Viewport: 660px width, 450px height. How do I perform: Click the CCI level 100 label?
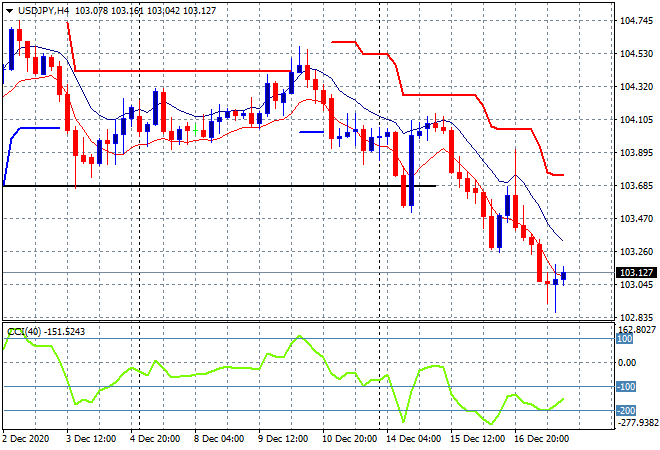coord(625,339)
